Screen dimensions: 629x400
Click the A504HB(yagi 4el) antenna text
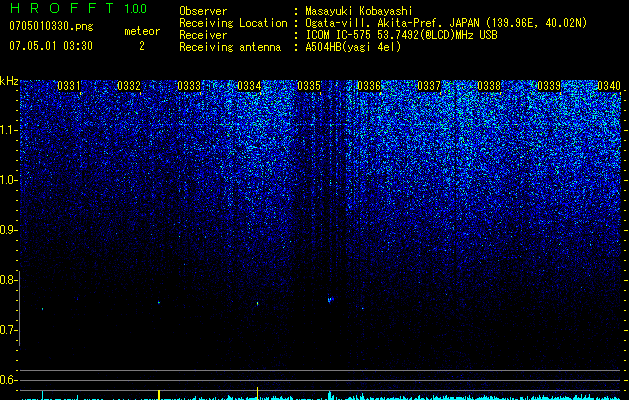[353, 47]
